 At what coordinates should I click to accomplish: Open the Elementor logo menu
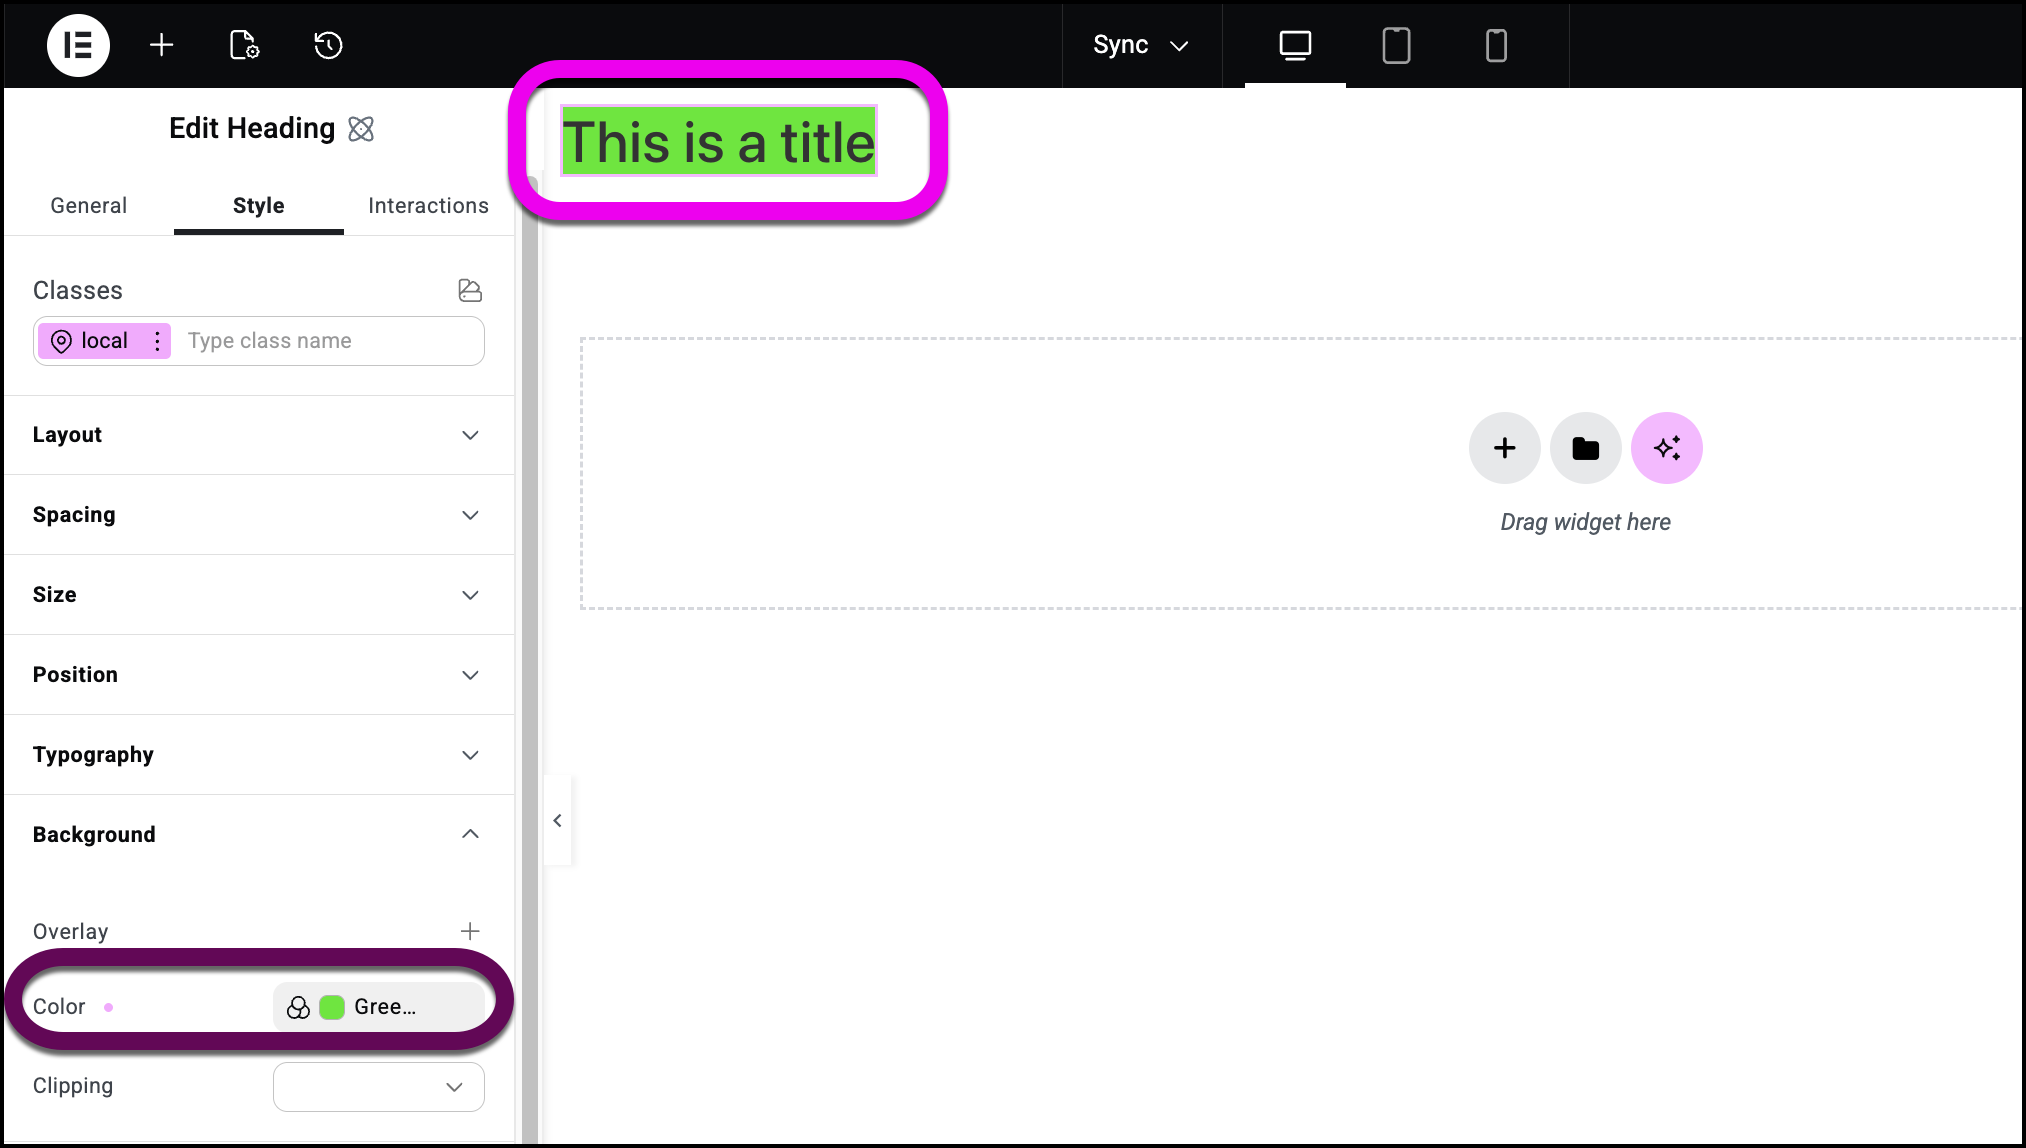(78, 45)
